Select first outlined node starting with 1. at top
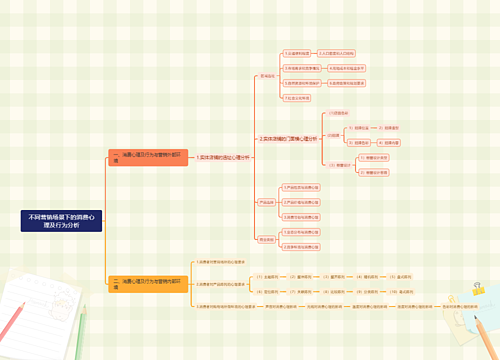500x360 pixels. coord(297,53)
